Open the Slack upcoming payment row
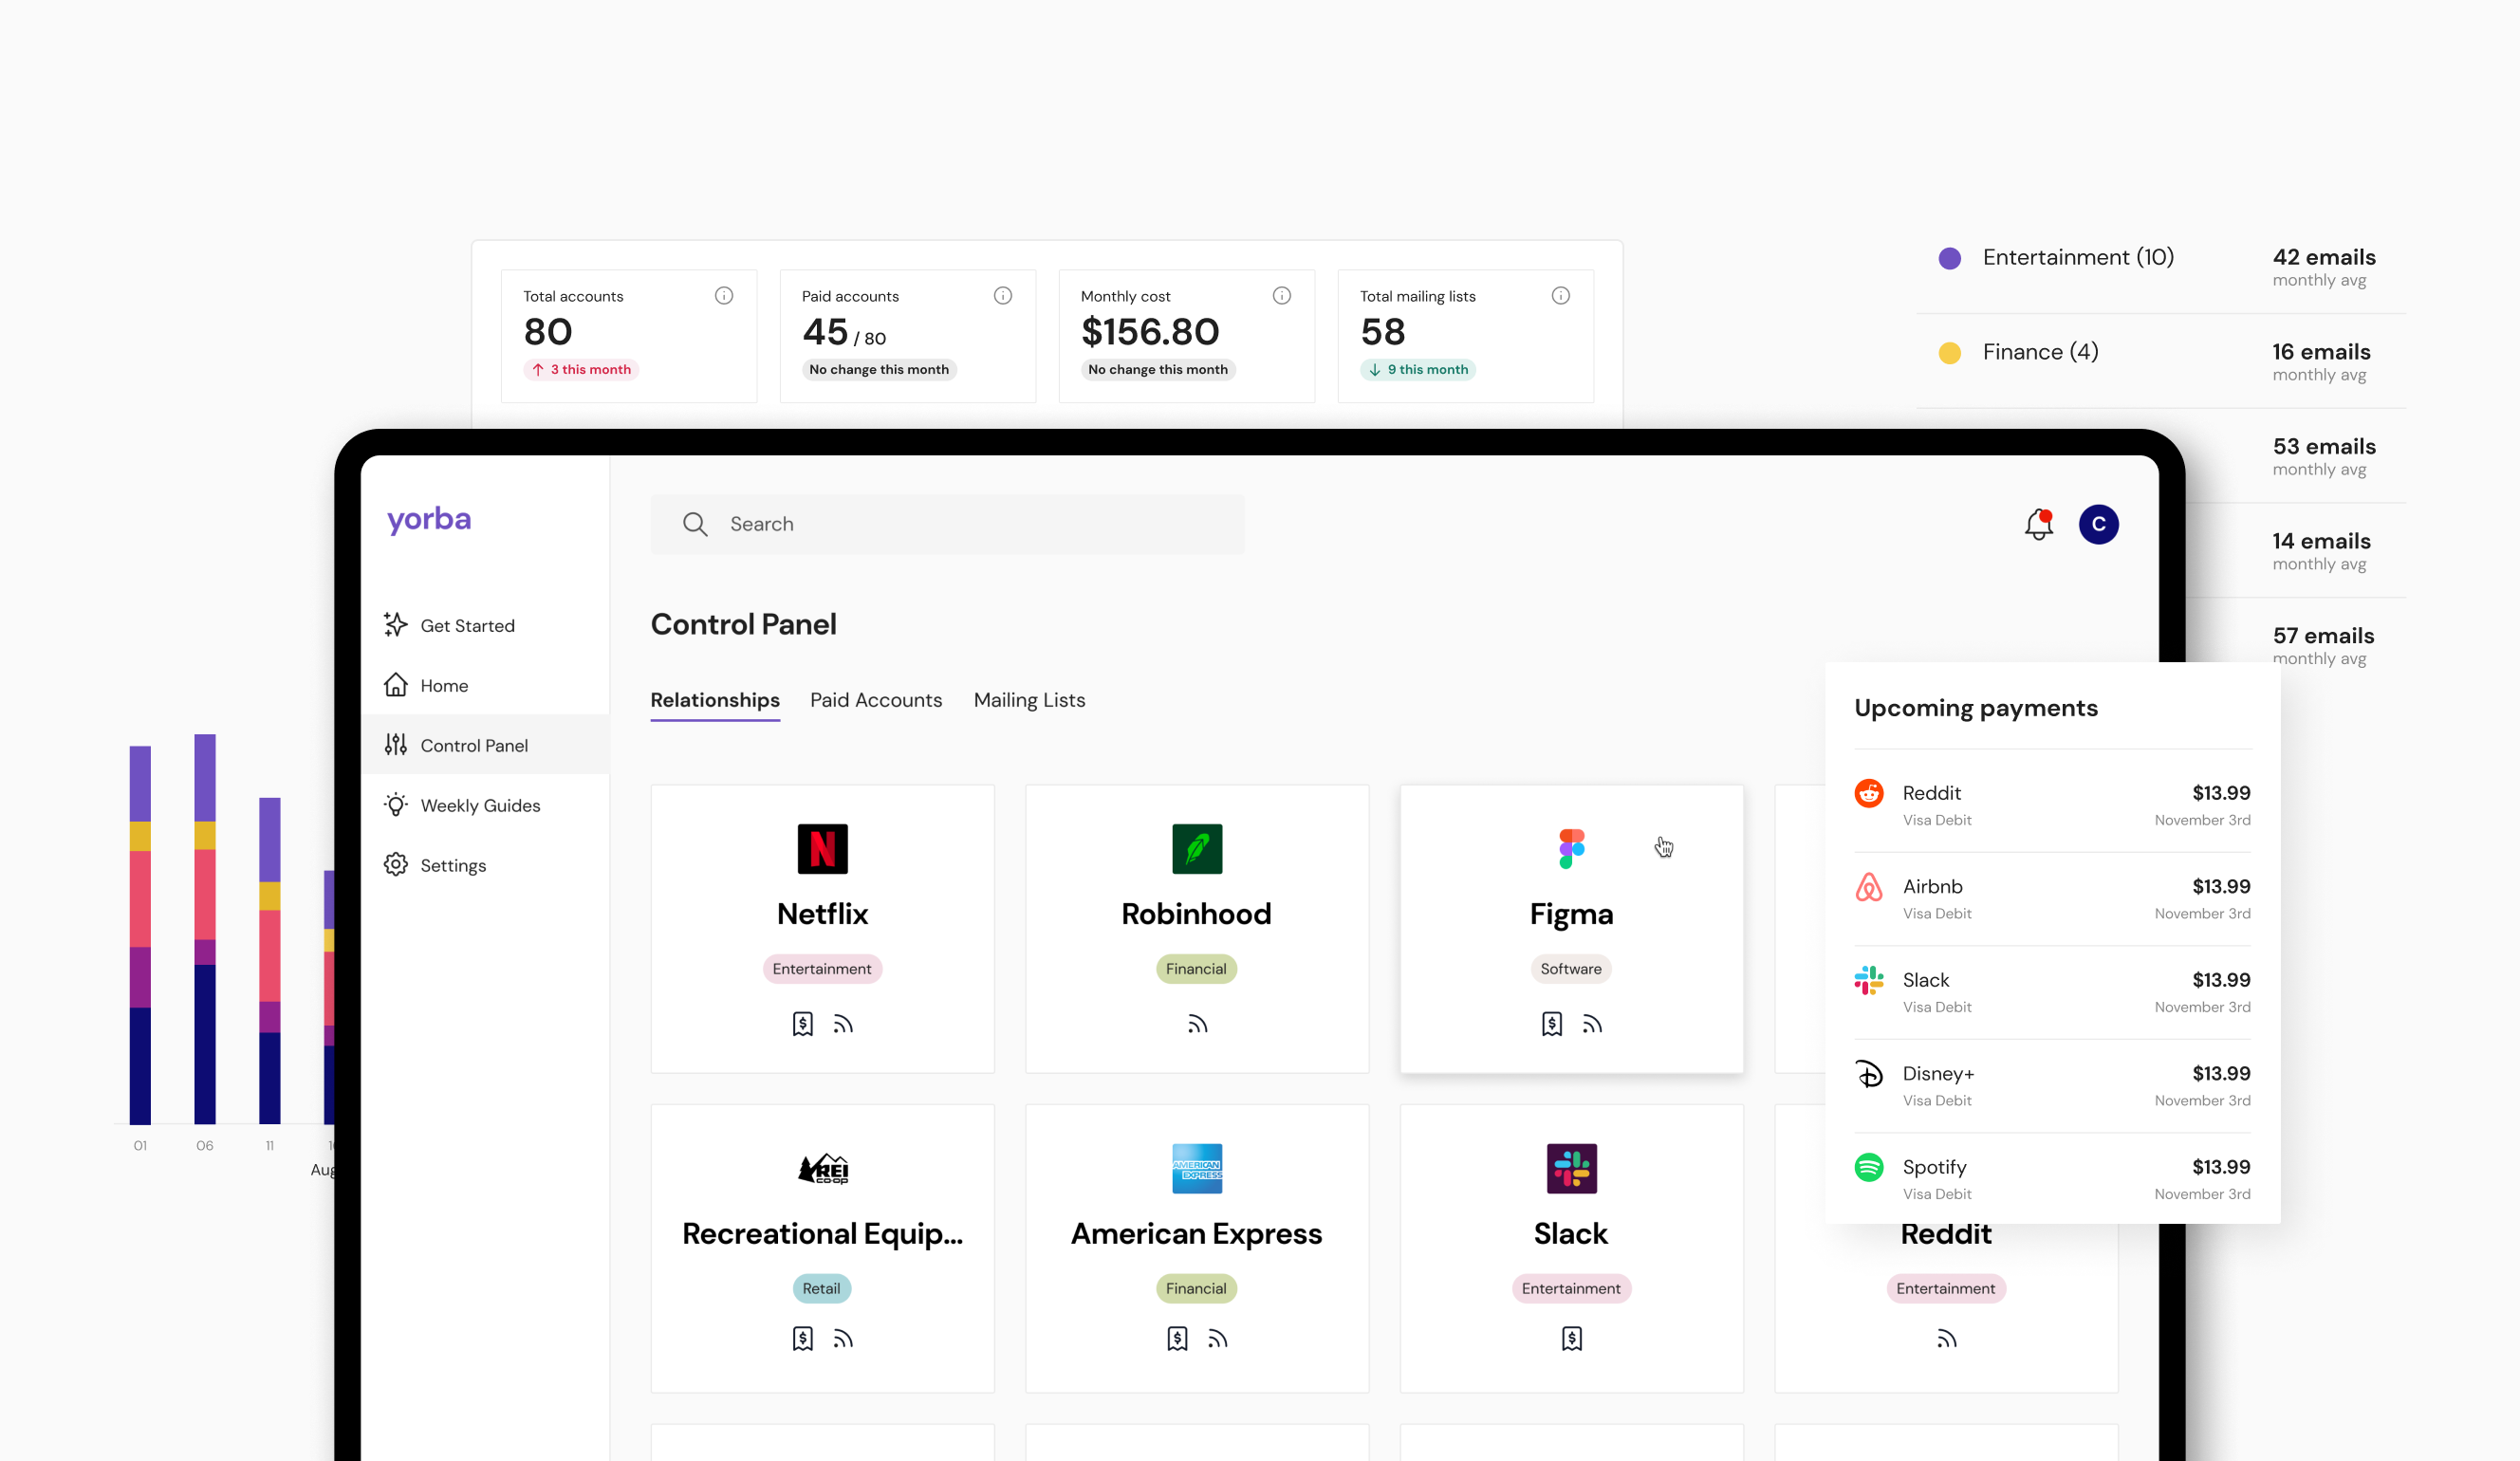 2052,991
